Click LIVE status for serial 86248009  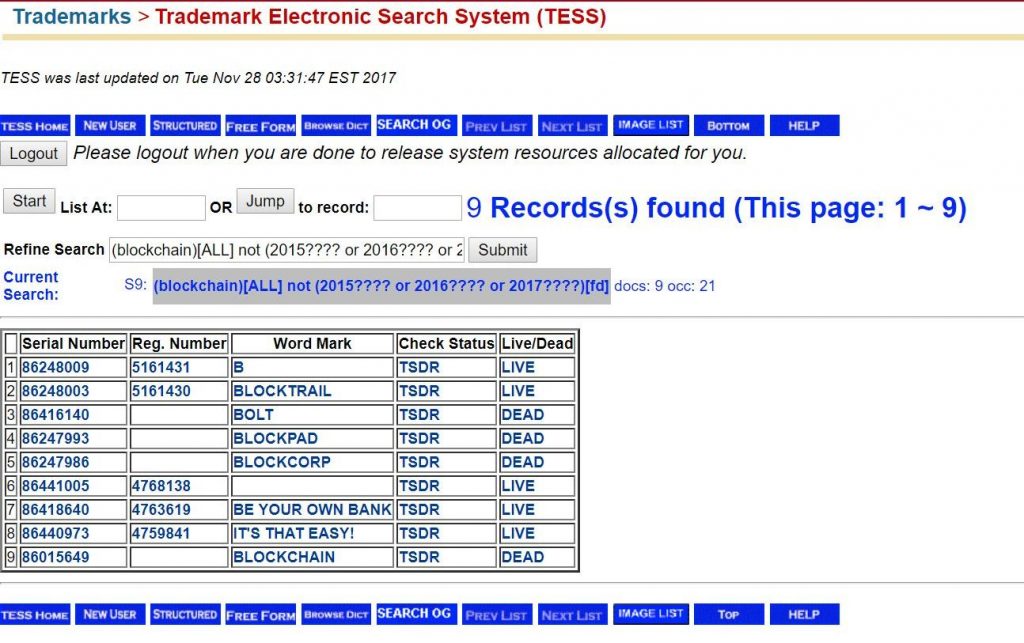click(518, 368)
